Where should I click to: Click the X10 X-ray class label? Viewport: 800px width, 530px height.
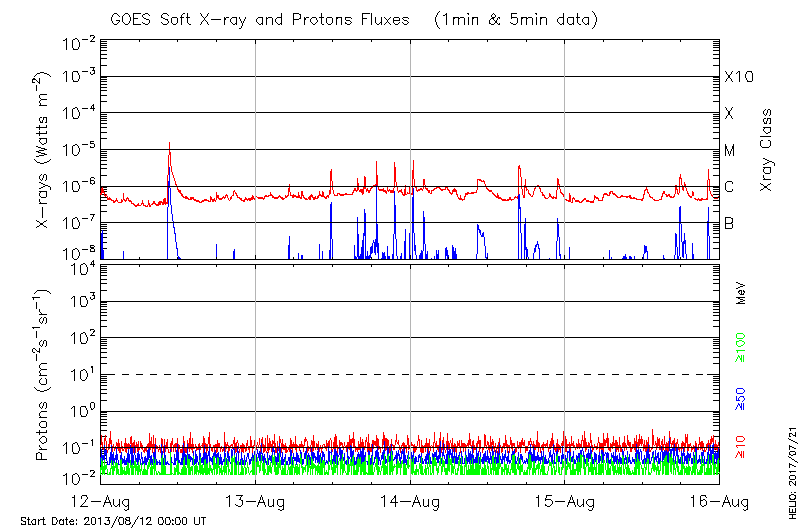[738, 77]
